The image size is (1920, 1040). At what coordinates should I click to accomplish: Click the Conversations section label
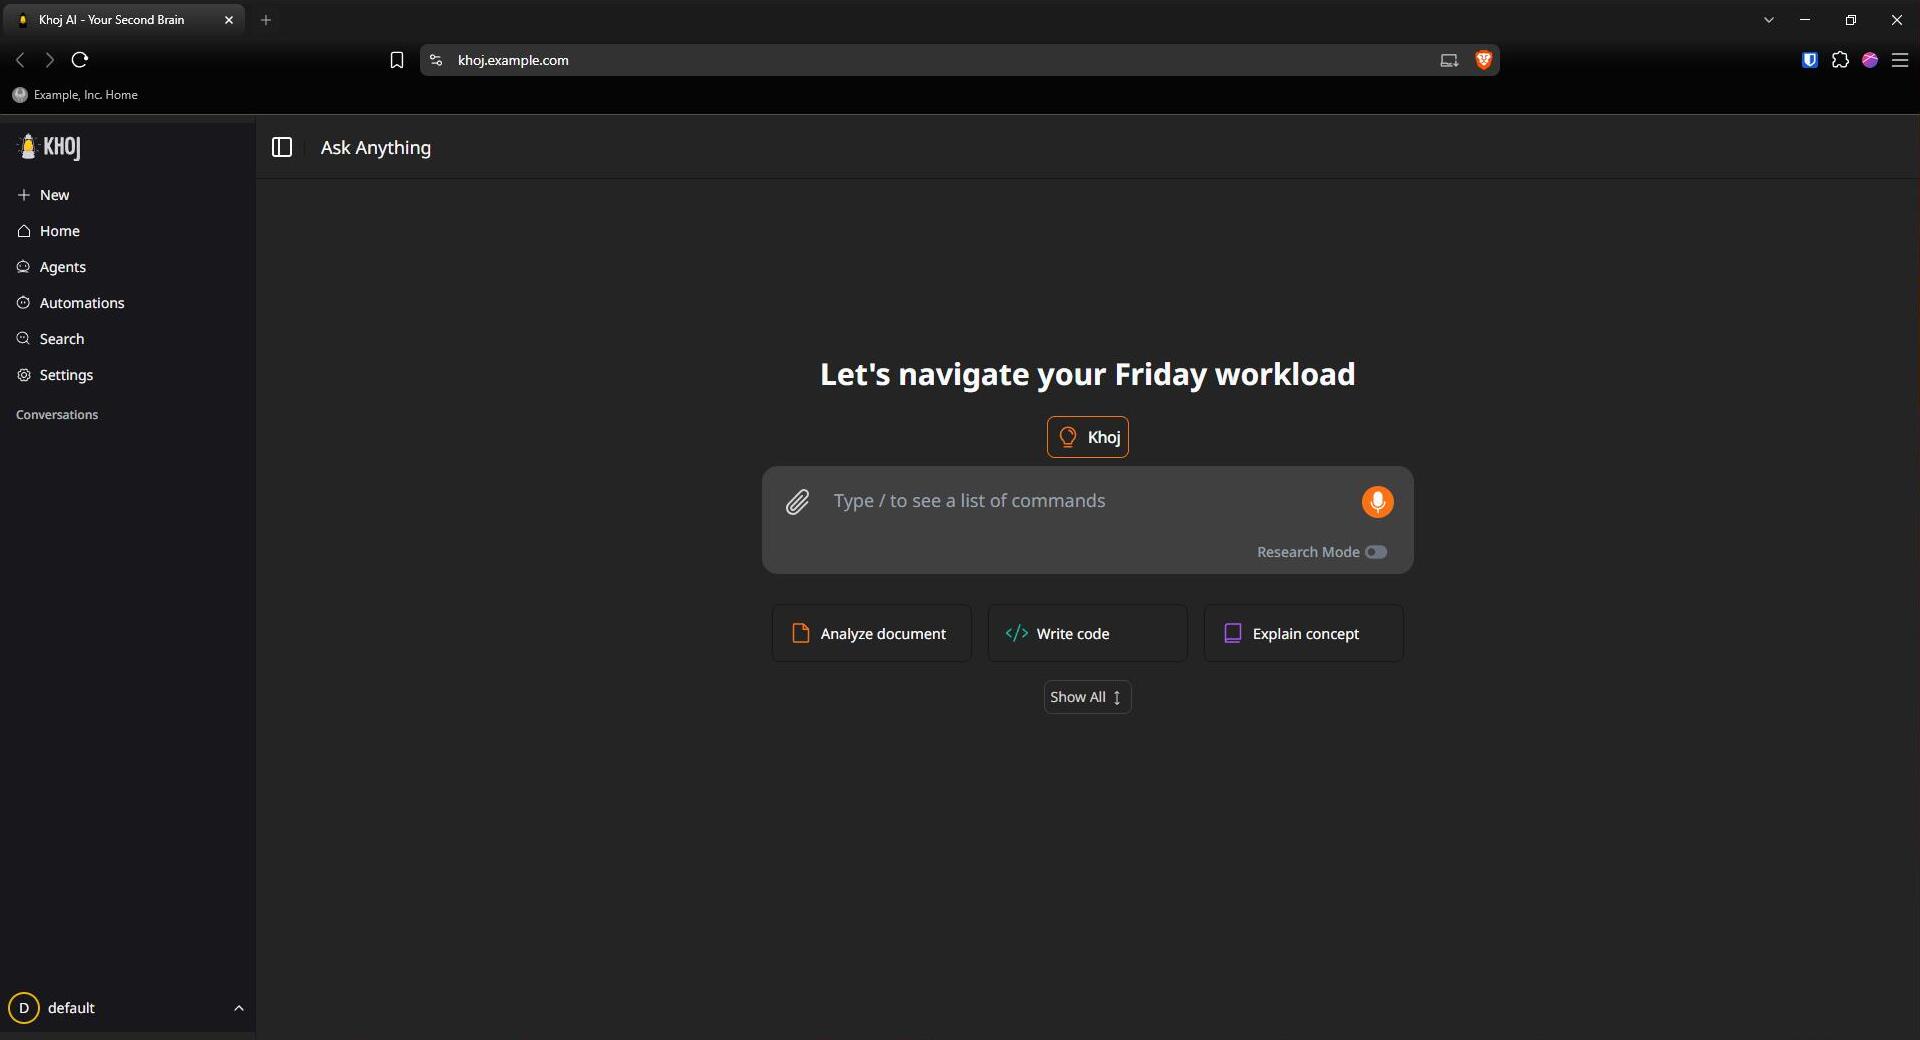point(57,415)
